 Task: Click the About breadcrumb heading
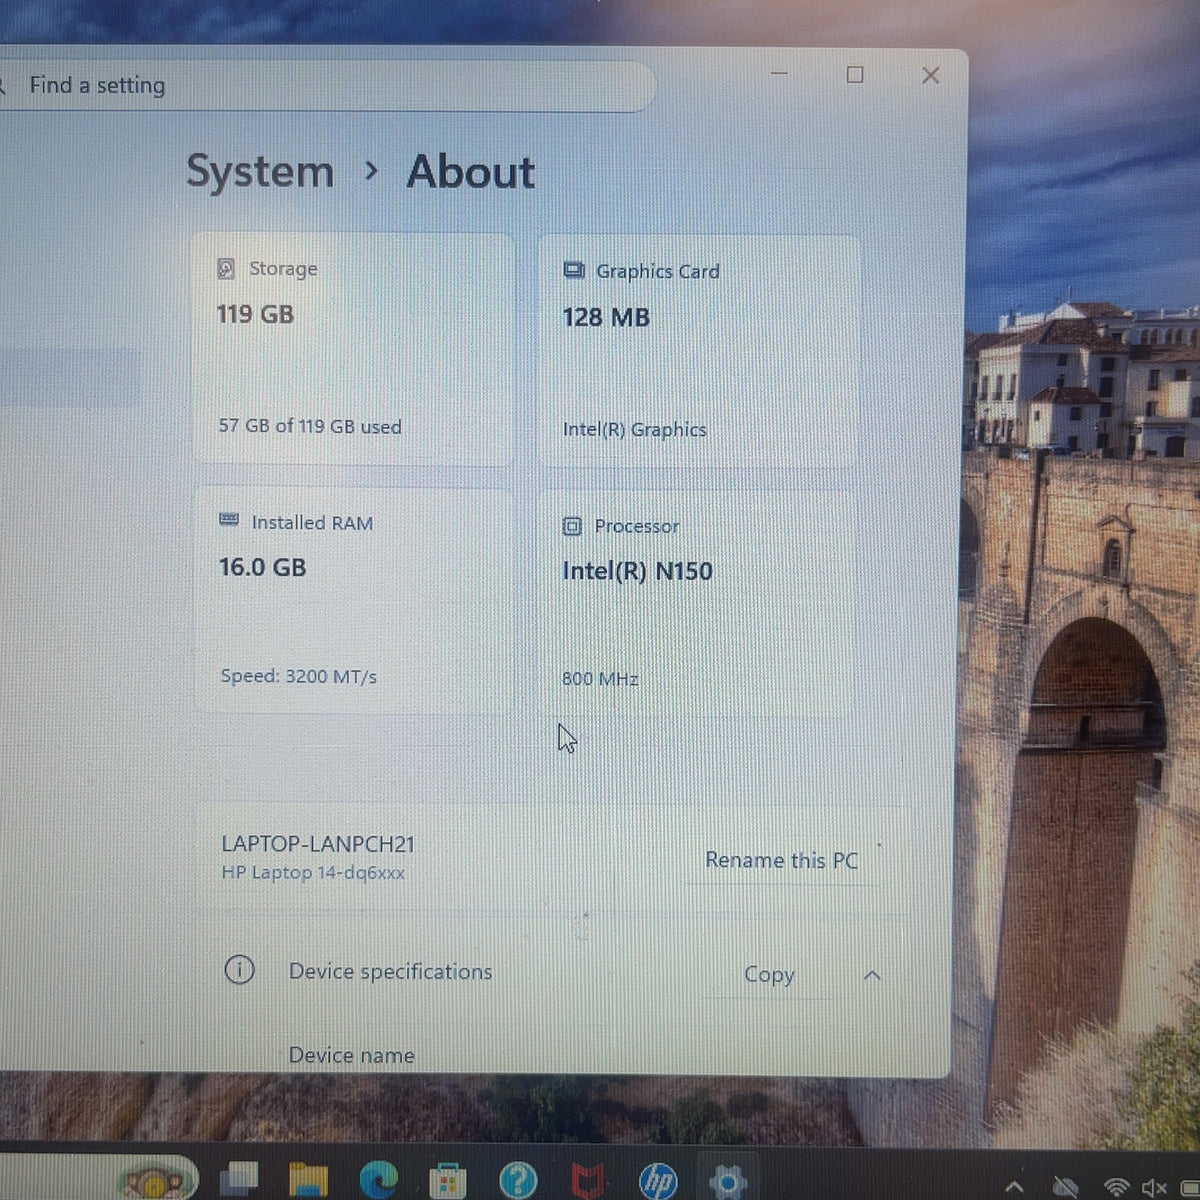click(x=470, y=172)
